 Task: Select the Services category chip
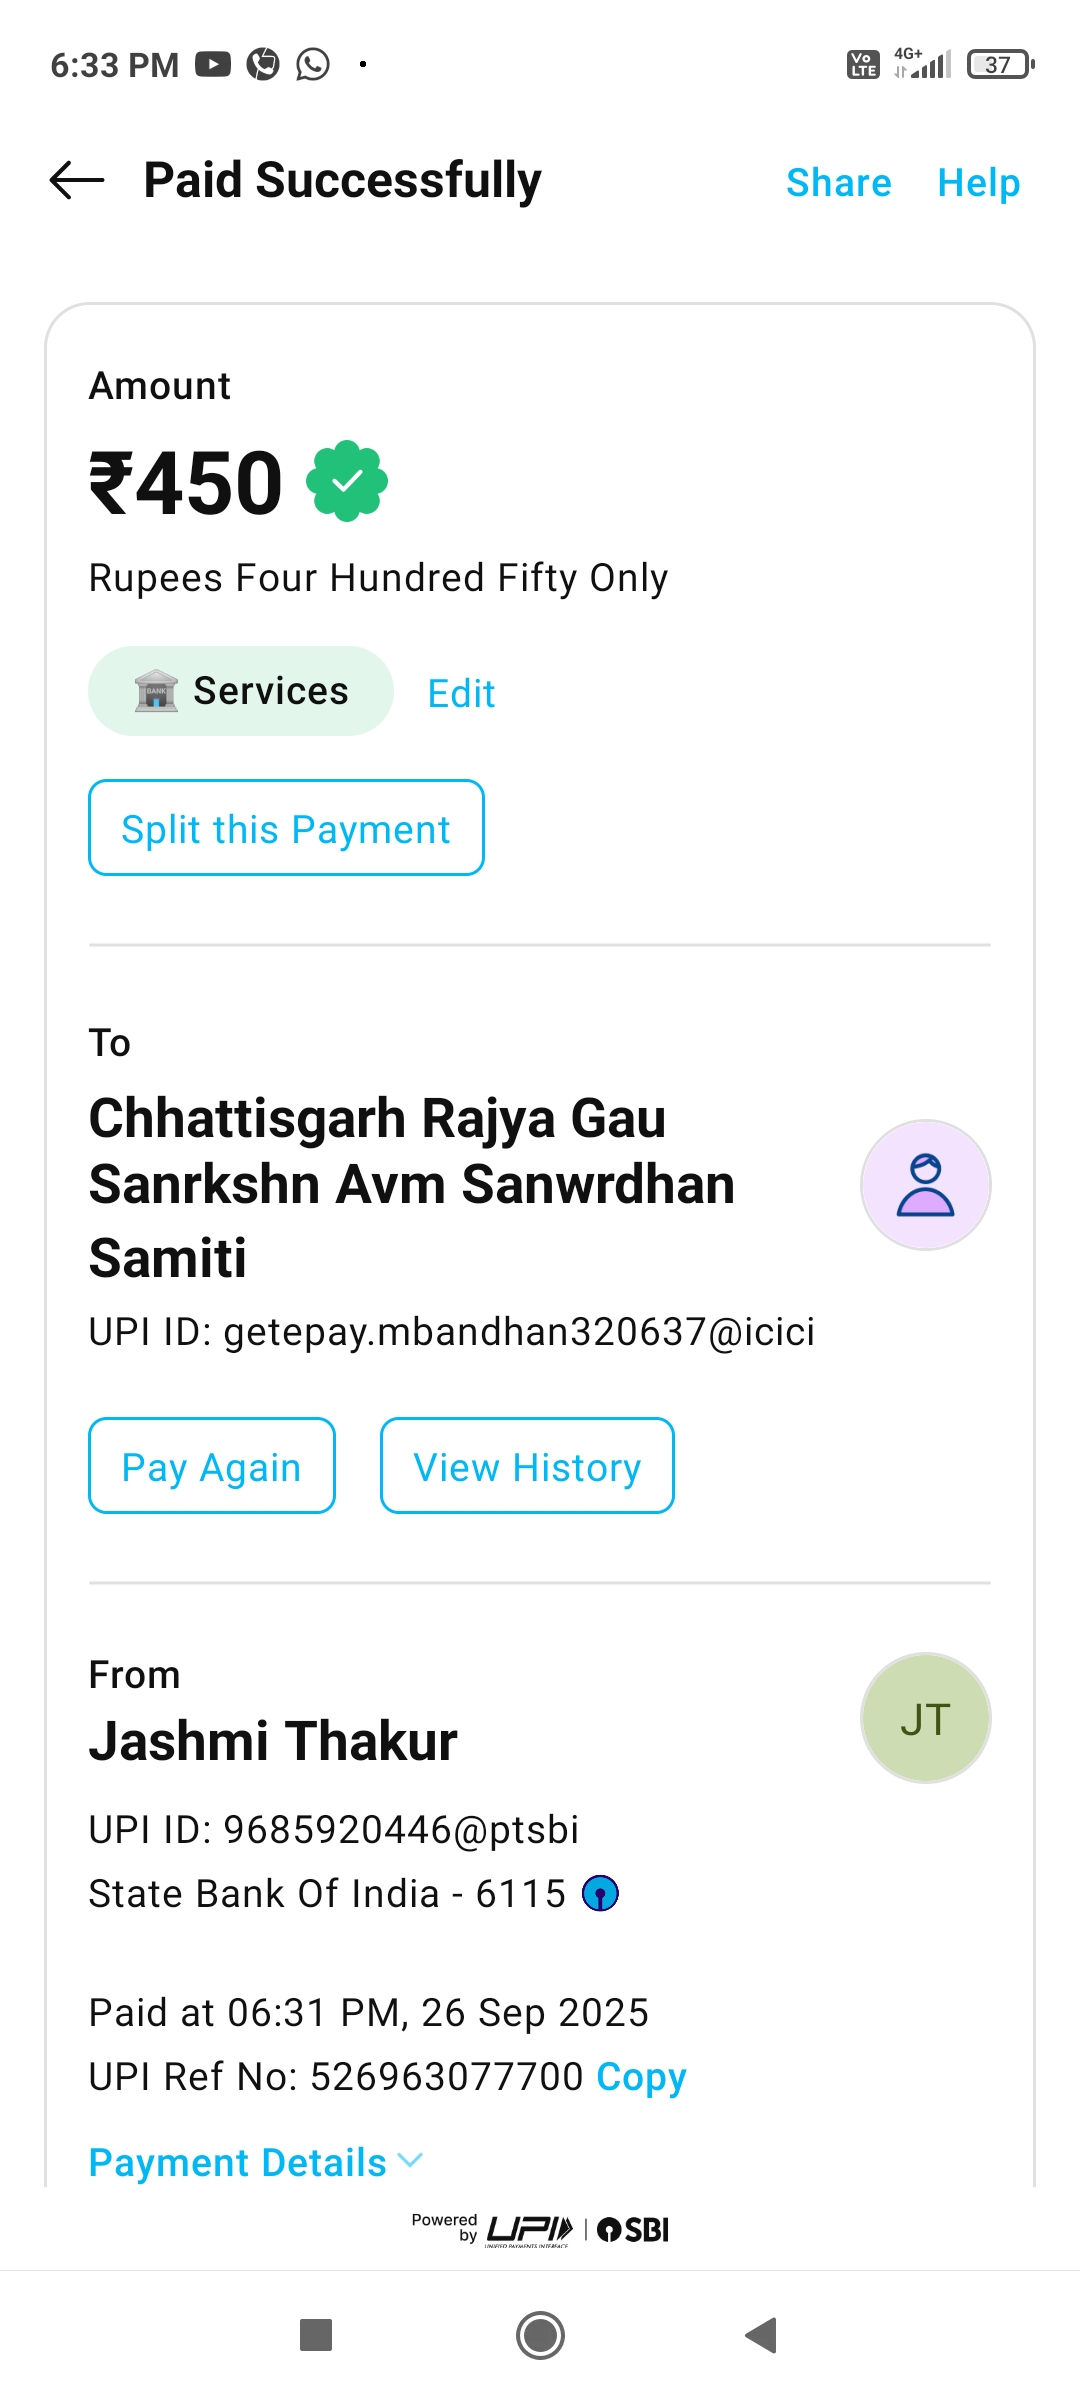point(241,691)
